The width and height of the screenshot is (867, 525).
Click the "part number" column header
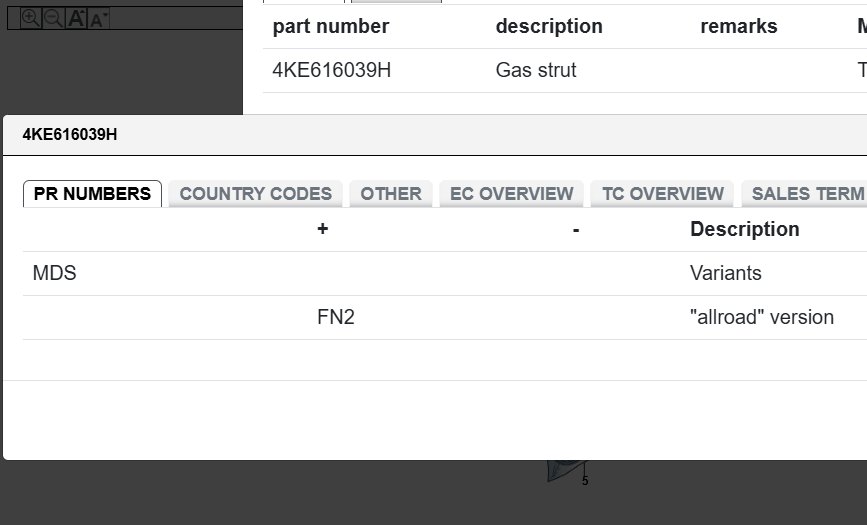click(331, 26)
